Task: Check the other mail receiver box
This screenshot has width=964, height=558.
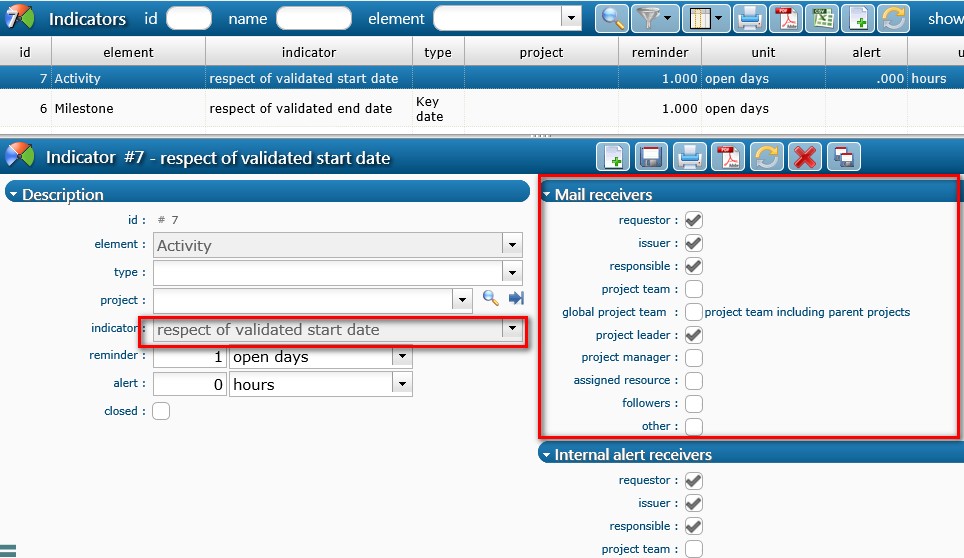Action: (x=693, y=426)
